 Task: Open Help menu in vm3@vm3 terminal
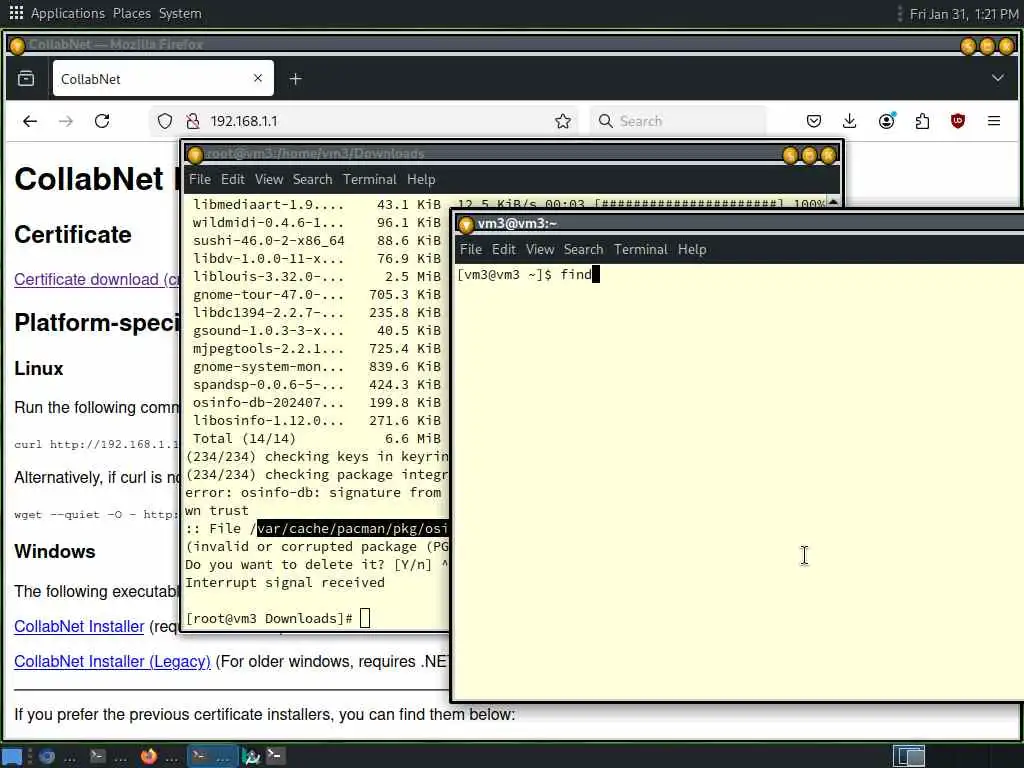pos(692,249)
